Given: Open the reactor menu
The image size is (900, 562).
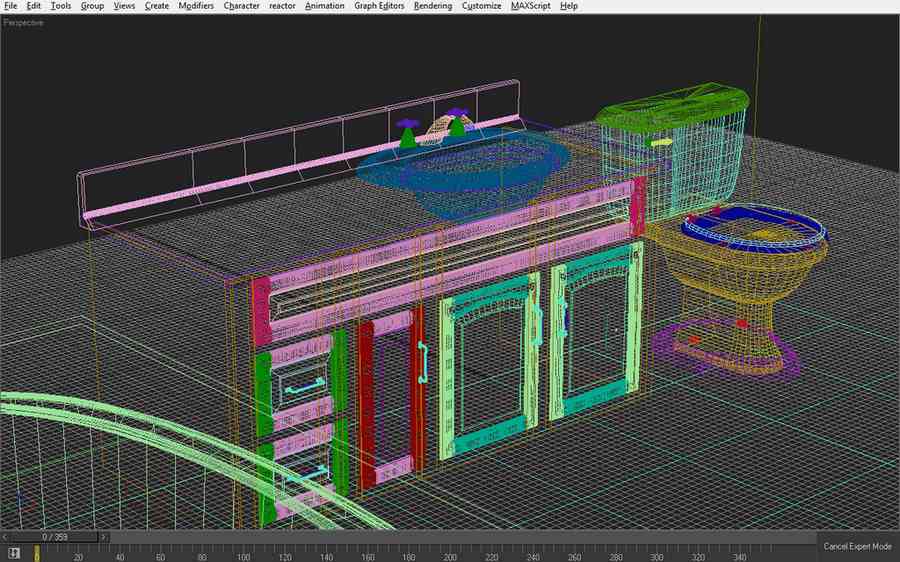Looking at the screenshot, I should pos(282,6).
